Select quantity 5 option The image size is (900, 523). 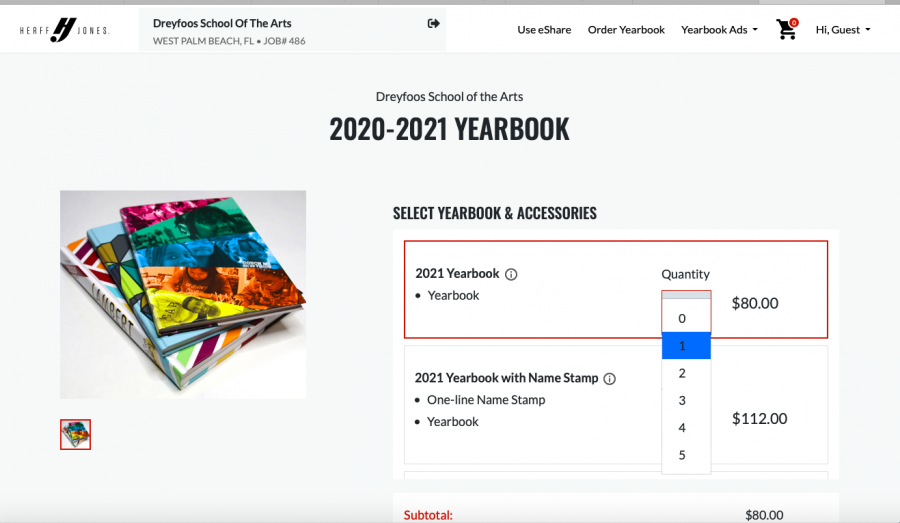[686, 455]
